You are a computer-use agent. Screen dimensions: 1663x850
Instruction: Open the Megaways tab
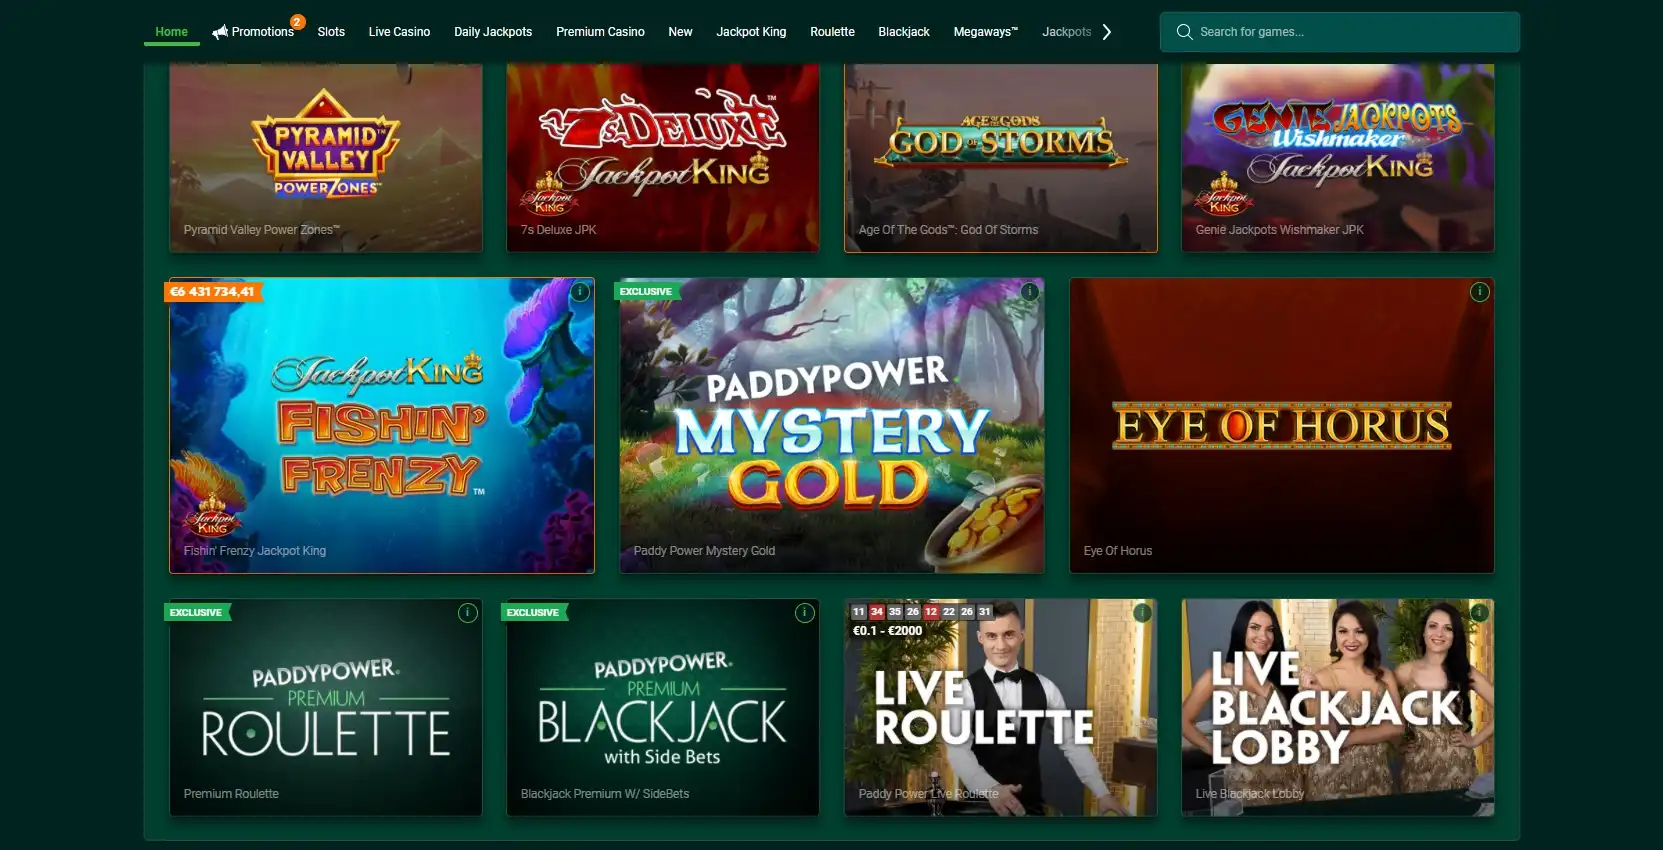[985, 32]
